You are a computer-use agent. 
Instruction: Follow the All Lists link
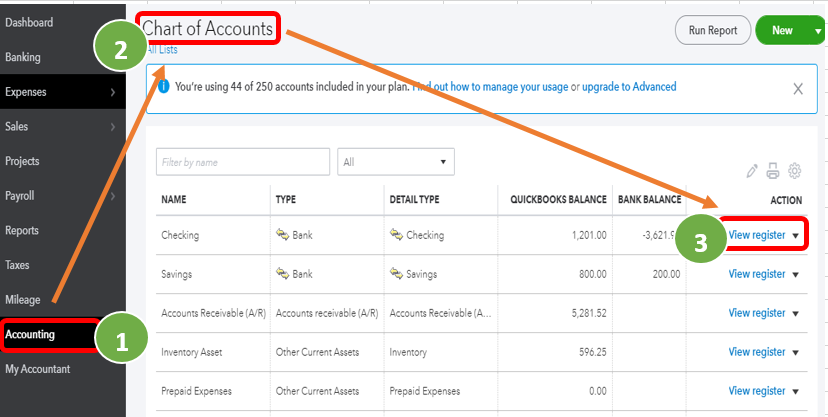pos(162,50)
